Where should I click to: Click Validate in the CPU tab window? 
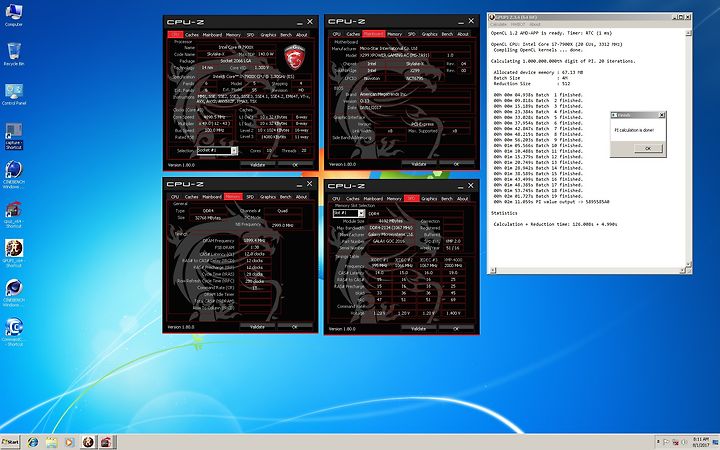coord(257,164)
